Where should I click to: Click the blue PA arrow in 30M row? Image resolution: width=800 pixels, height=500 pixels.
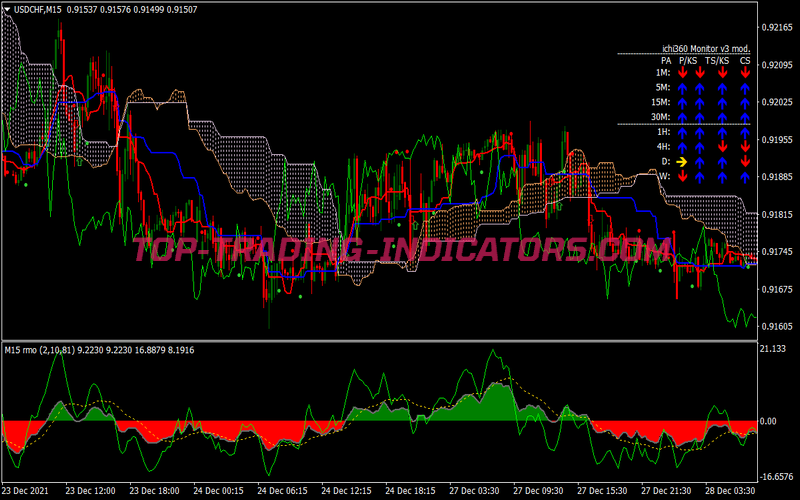(x=682, y=118)
